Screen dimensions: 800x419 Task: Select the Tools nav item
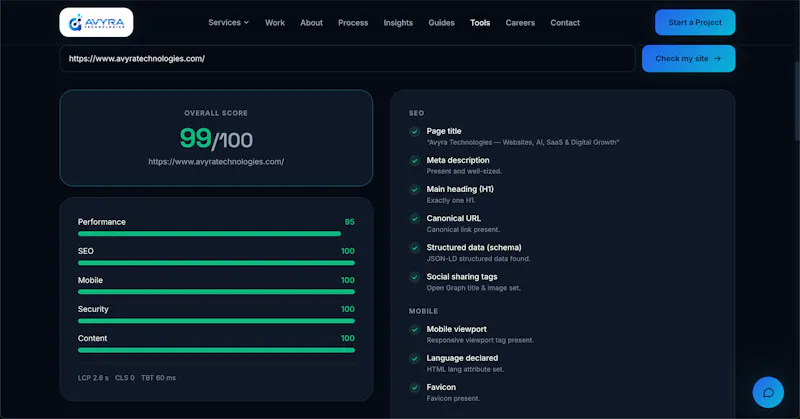coord(480,22)
